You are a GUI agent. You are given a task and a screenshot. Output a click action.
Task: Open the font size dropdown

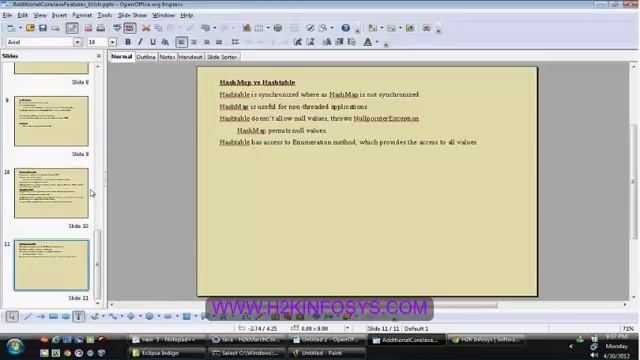coord(112,42)
